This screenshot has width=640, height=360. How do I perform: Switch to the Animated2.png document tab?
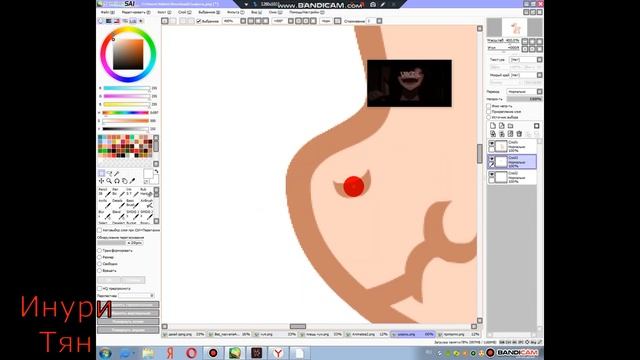(367, 334)
